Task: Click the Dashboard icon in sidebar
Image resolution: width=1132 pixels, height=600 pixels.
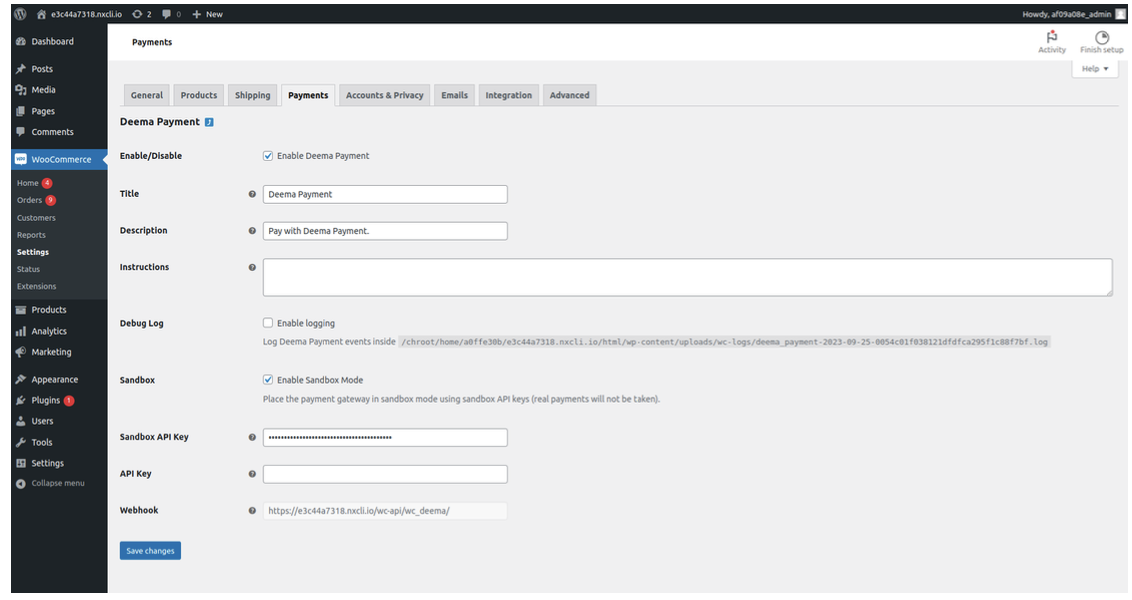Action: tap(21, 41)
